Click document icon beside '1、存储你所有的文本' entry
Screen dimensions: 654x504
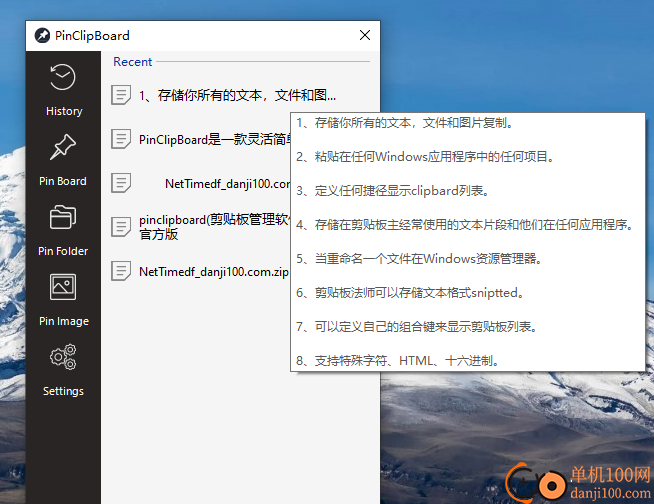point(121,95)
